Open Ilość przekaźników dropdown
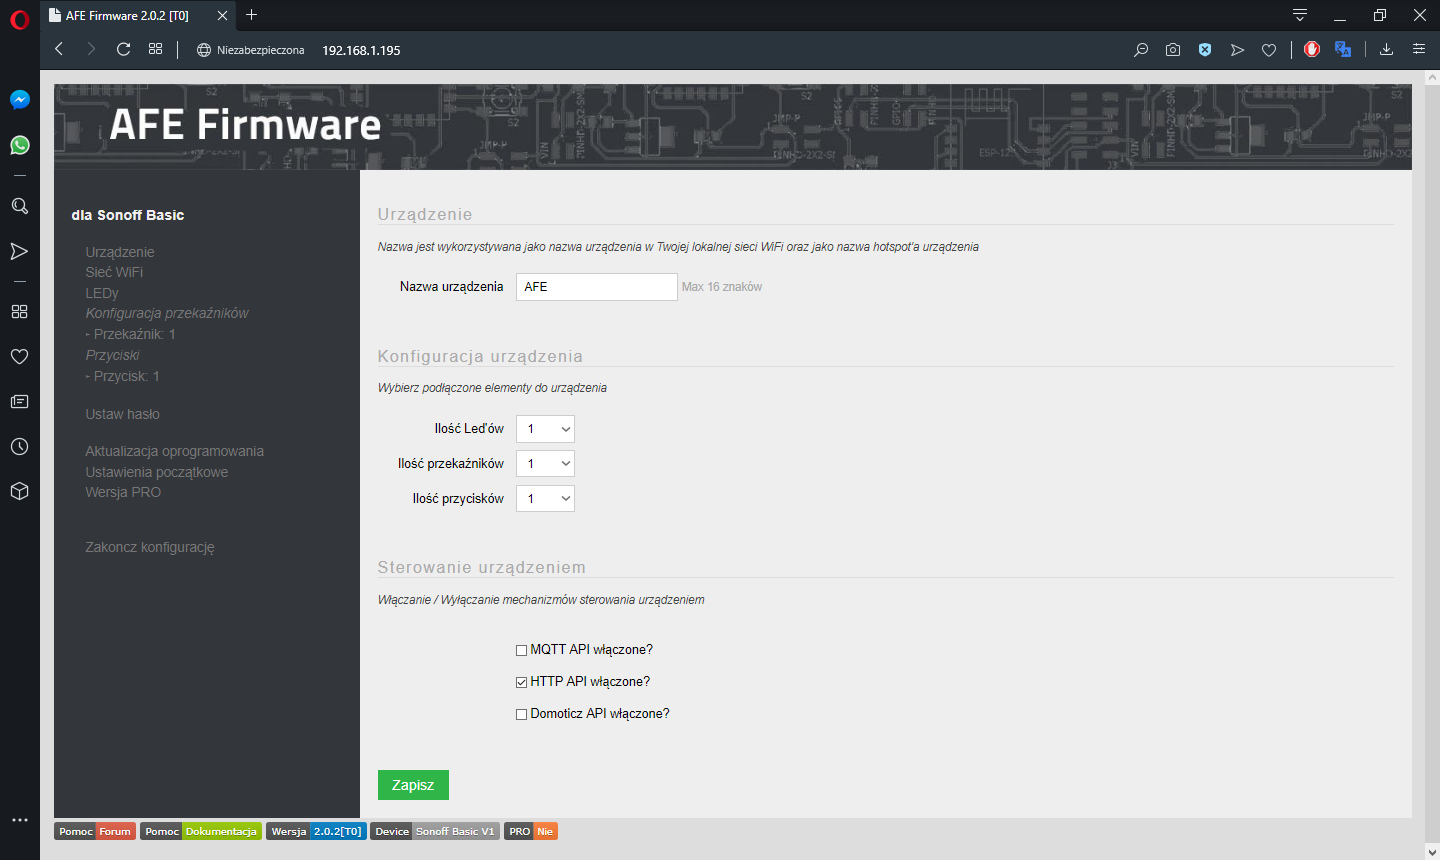The width and height of the screenshot is (1440, 860). [545, 464]
